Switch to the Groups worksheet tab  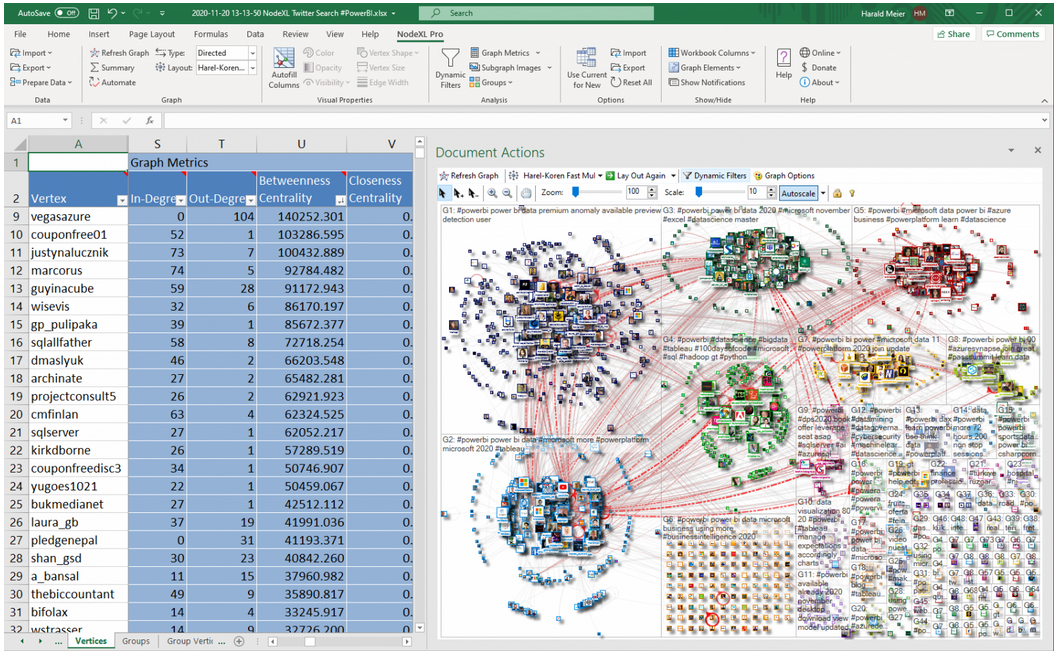tap(136, 641)
